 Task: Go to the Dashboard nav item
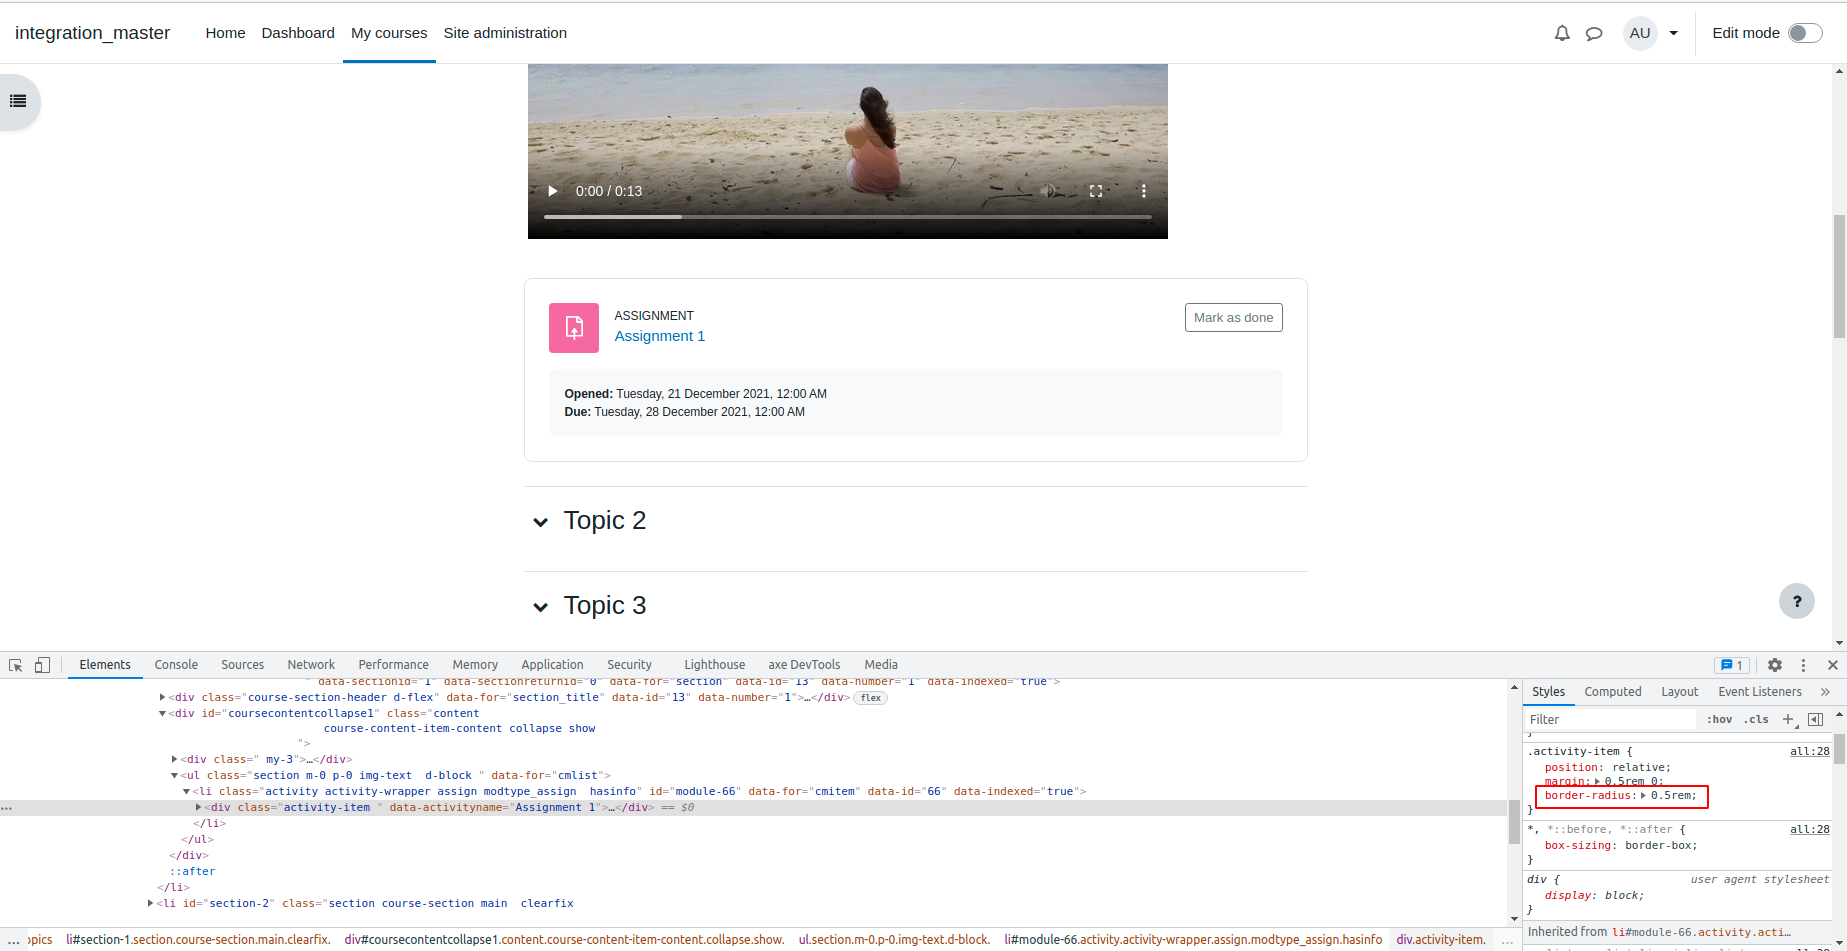298,33
